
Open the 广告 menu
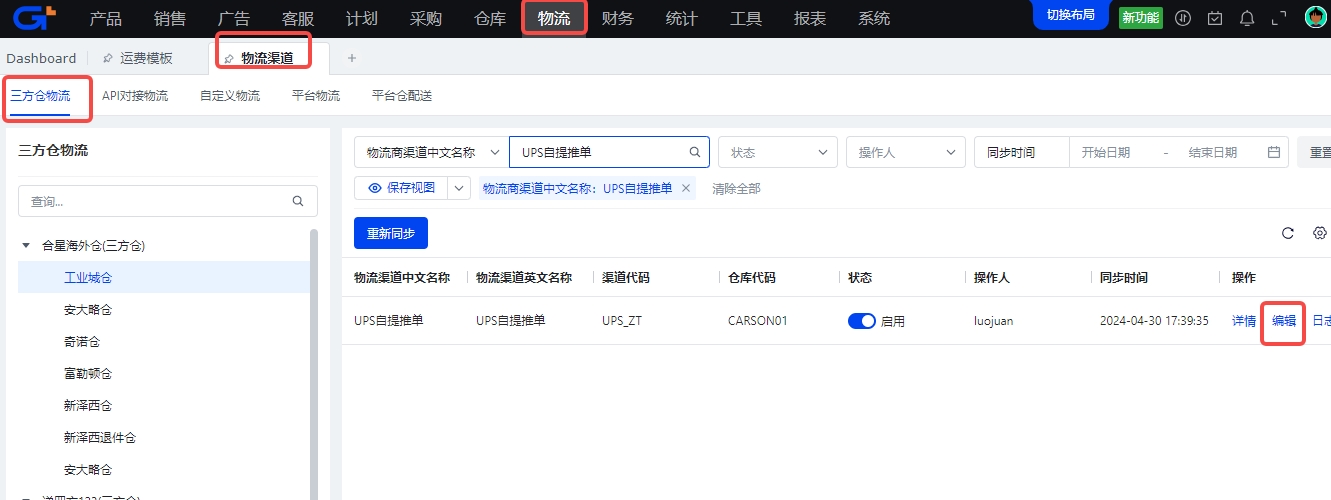tap(234, 18)
